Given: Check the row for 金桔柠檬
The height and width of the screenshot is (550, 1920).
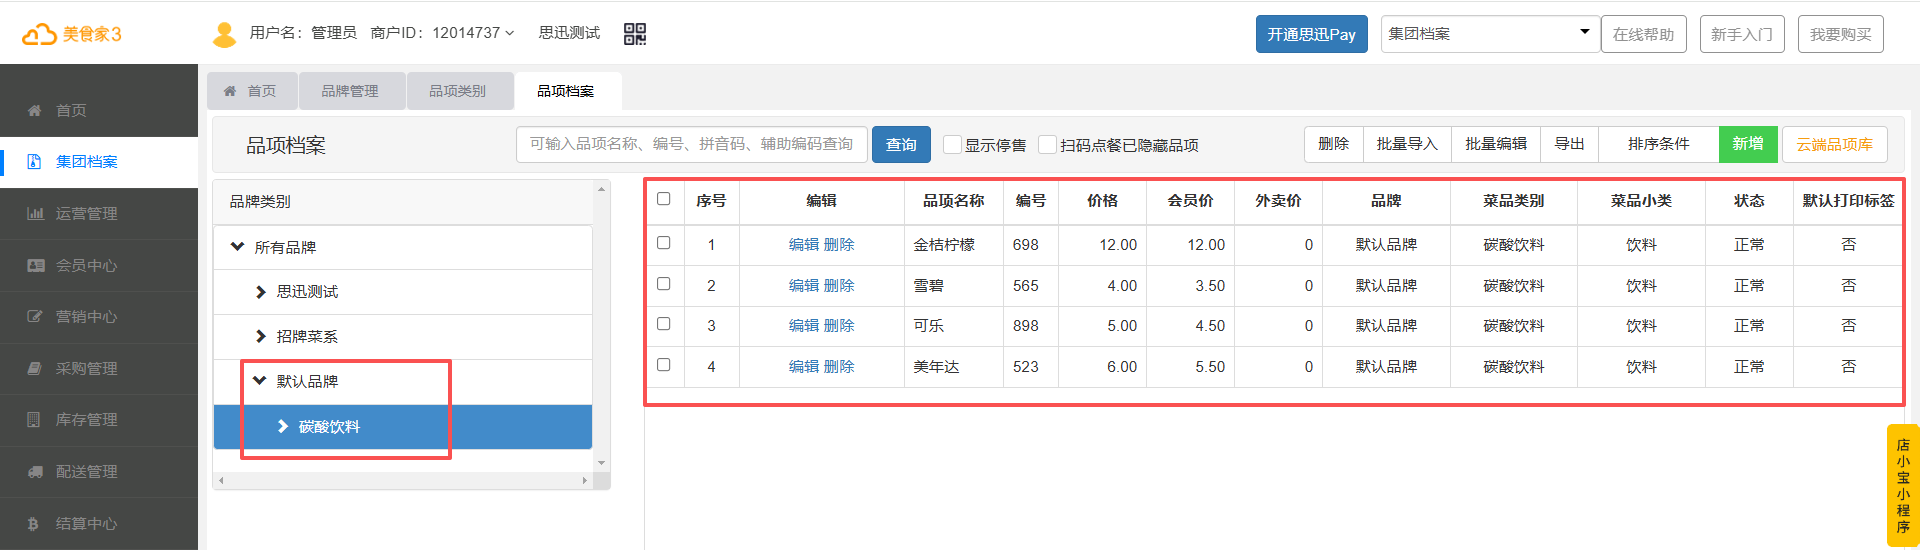Looking at the screenshot, I should coord(663,243).
